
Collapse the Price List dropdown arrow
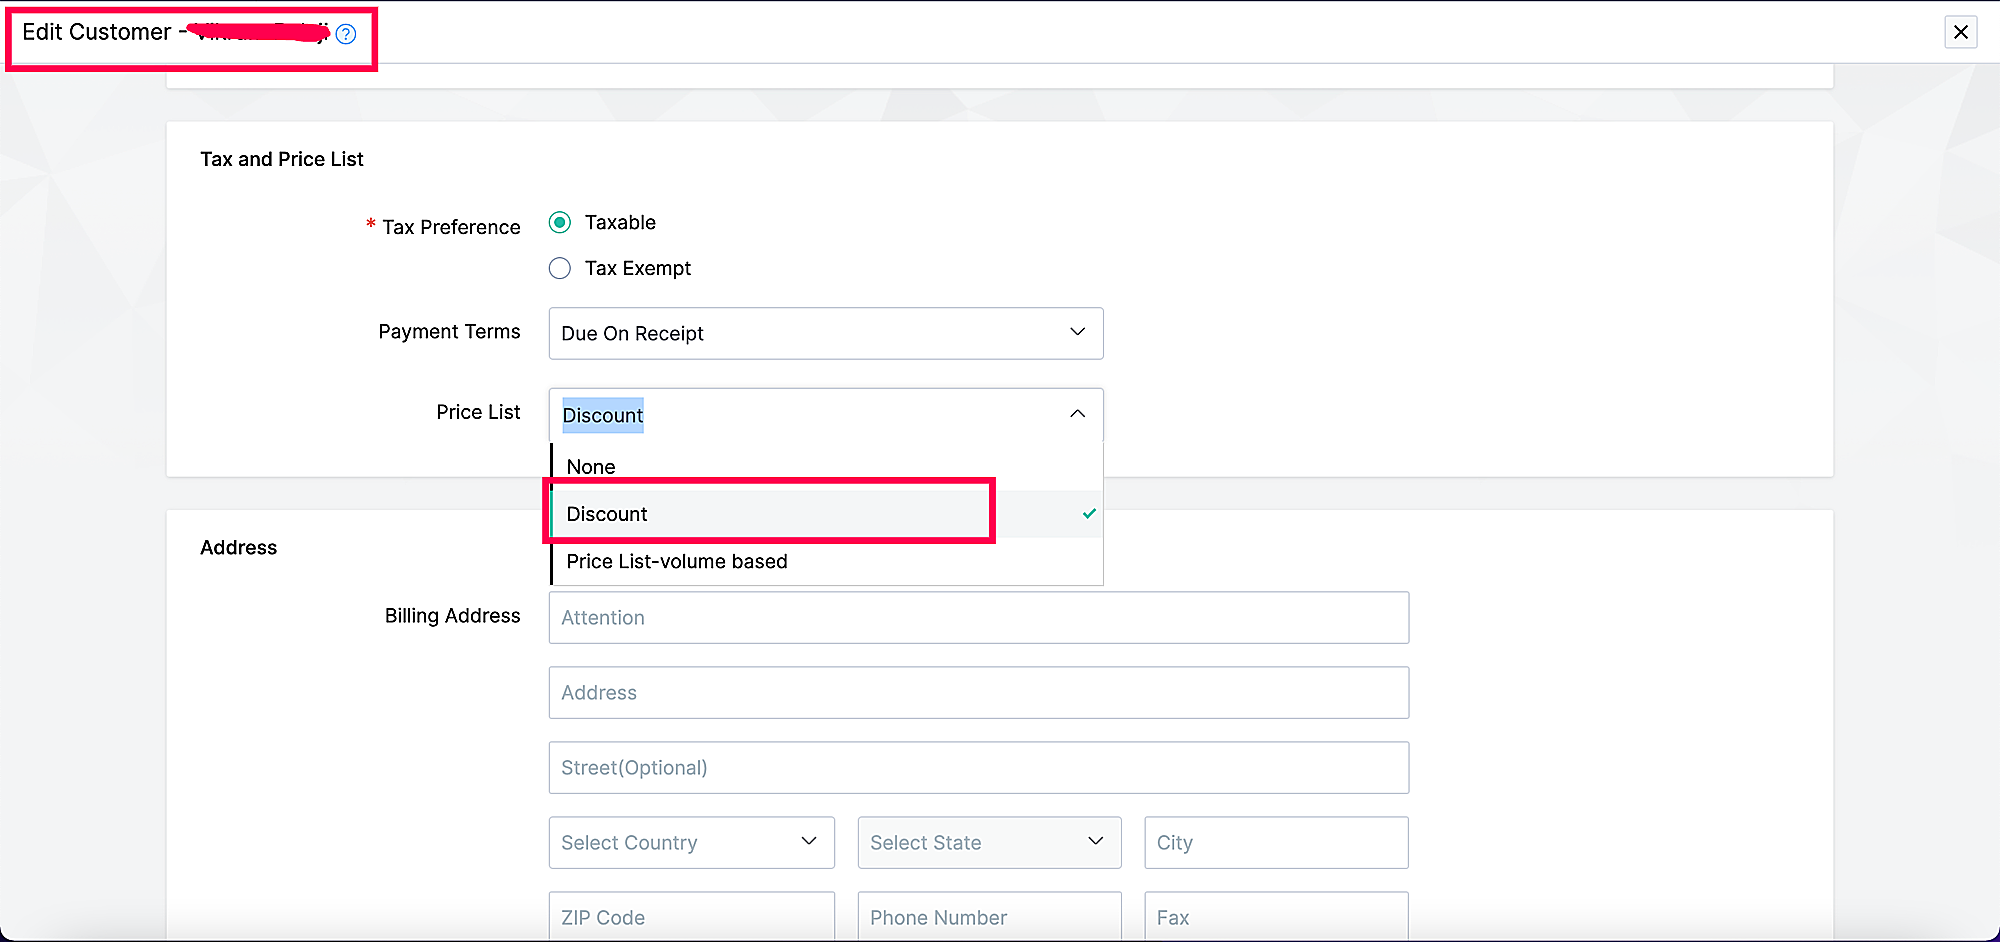[1077, 414]
